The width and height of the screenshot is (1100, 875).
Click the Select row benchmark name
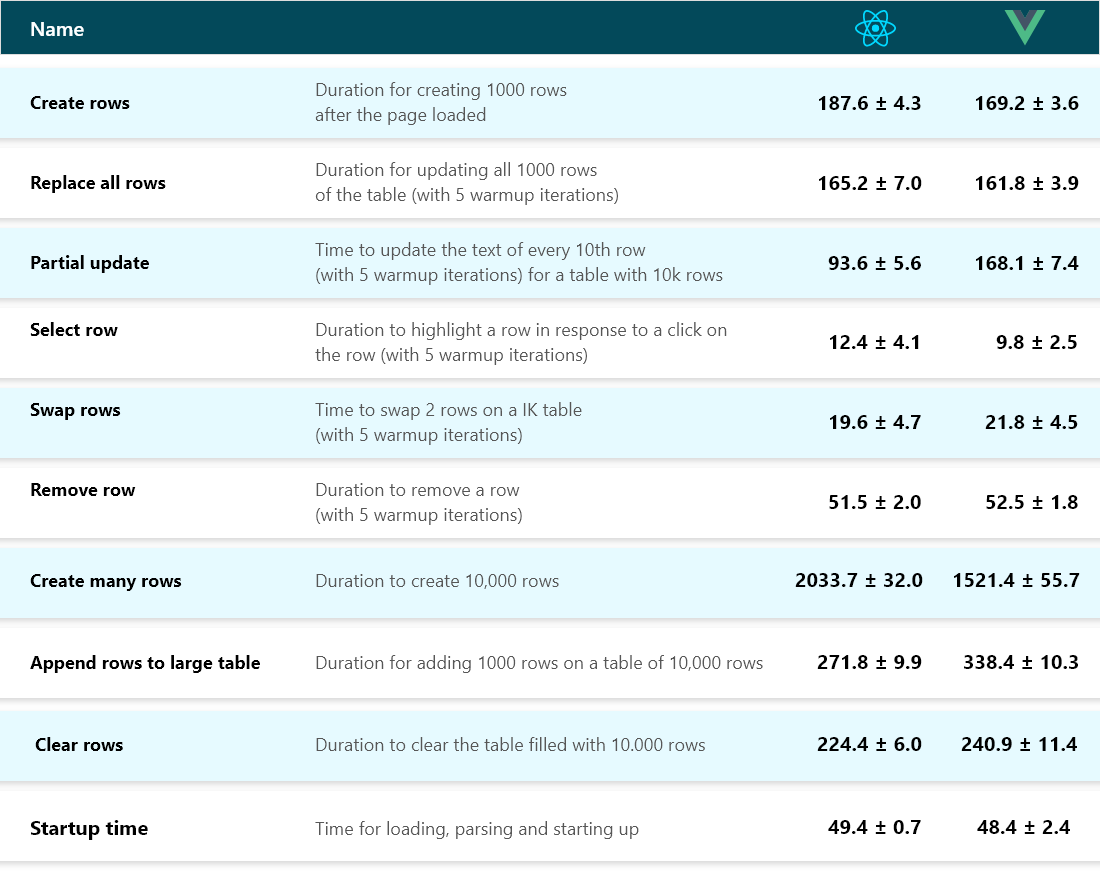point(74,330)
